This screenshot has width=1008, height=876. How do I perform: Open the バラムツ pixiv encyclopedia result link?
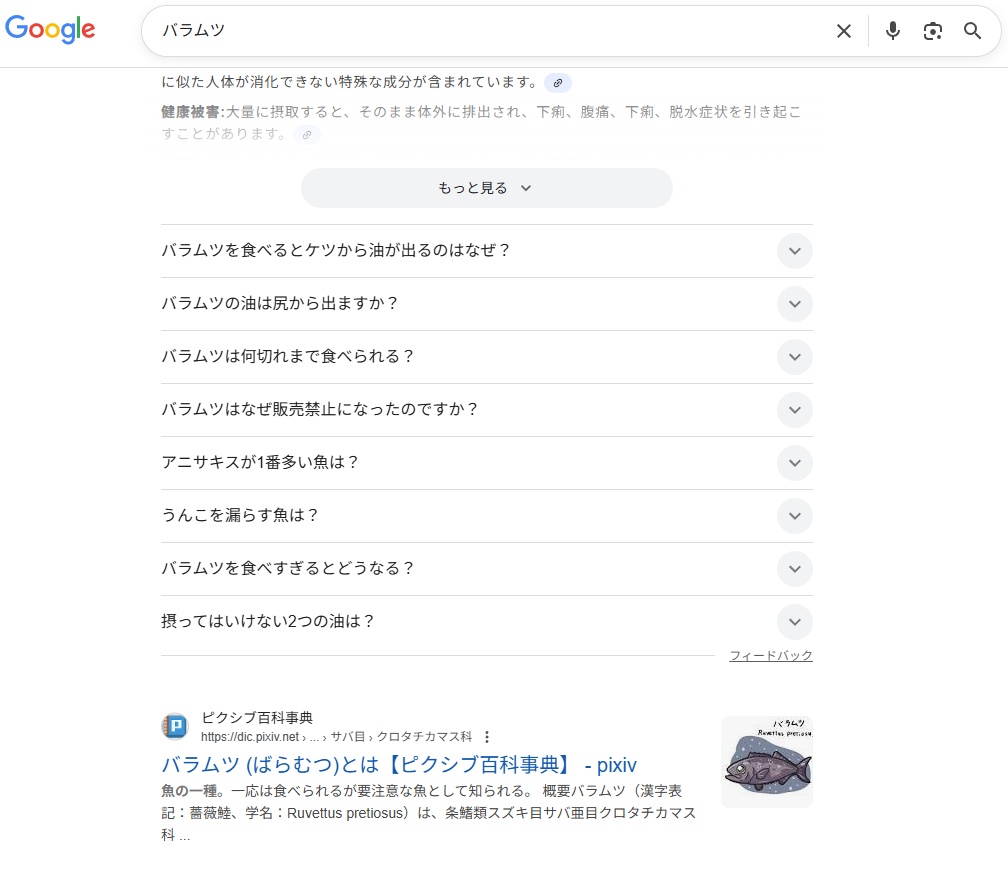[398, 765]
